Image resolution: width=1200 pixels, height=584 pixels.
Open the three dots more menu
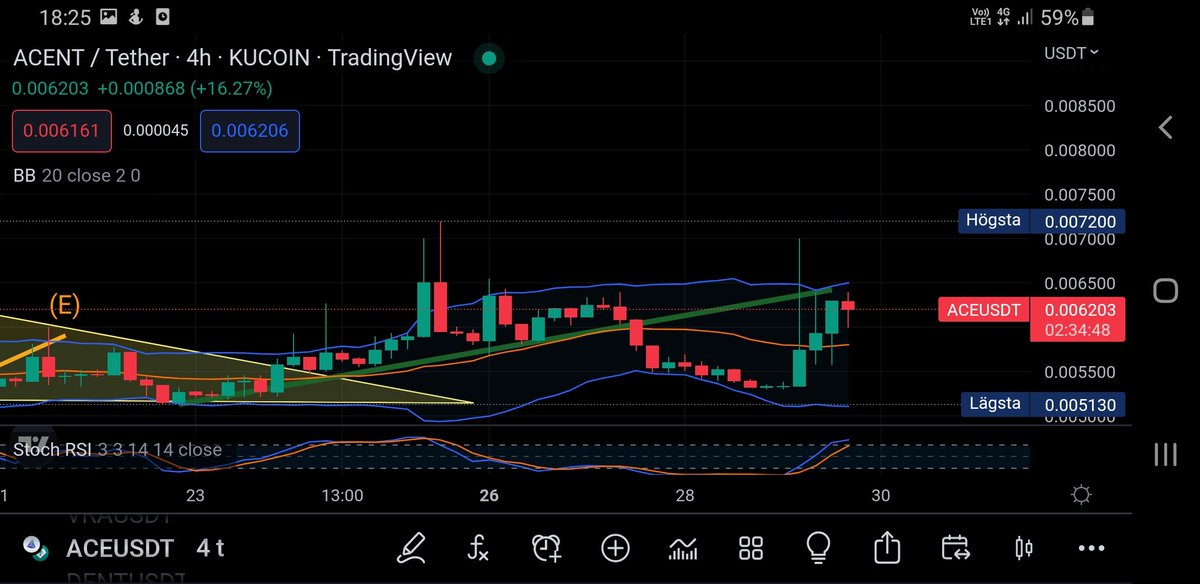1091,548
